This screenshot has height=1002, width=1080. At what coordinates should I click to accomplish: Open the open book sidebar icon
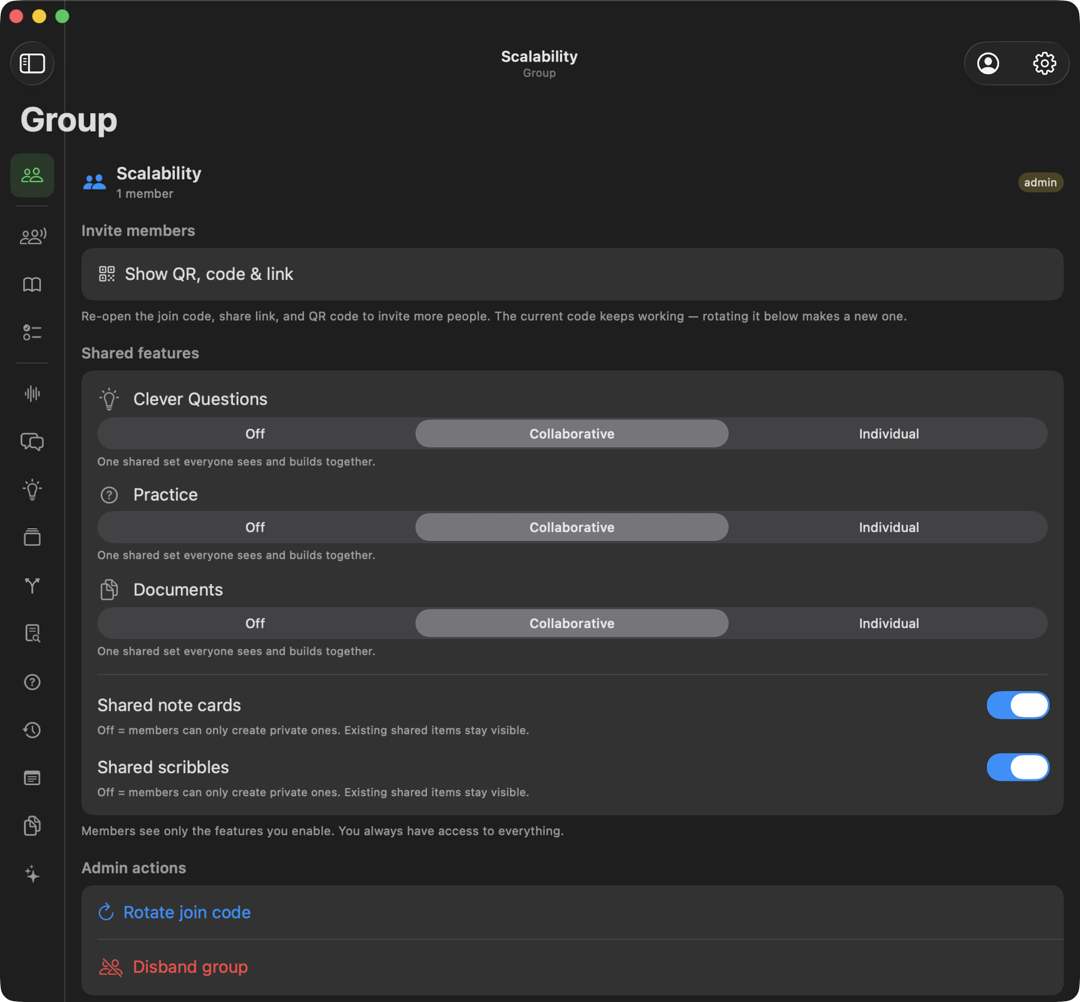click(x=32, y=284)
